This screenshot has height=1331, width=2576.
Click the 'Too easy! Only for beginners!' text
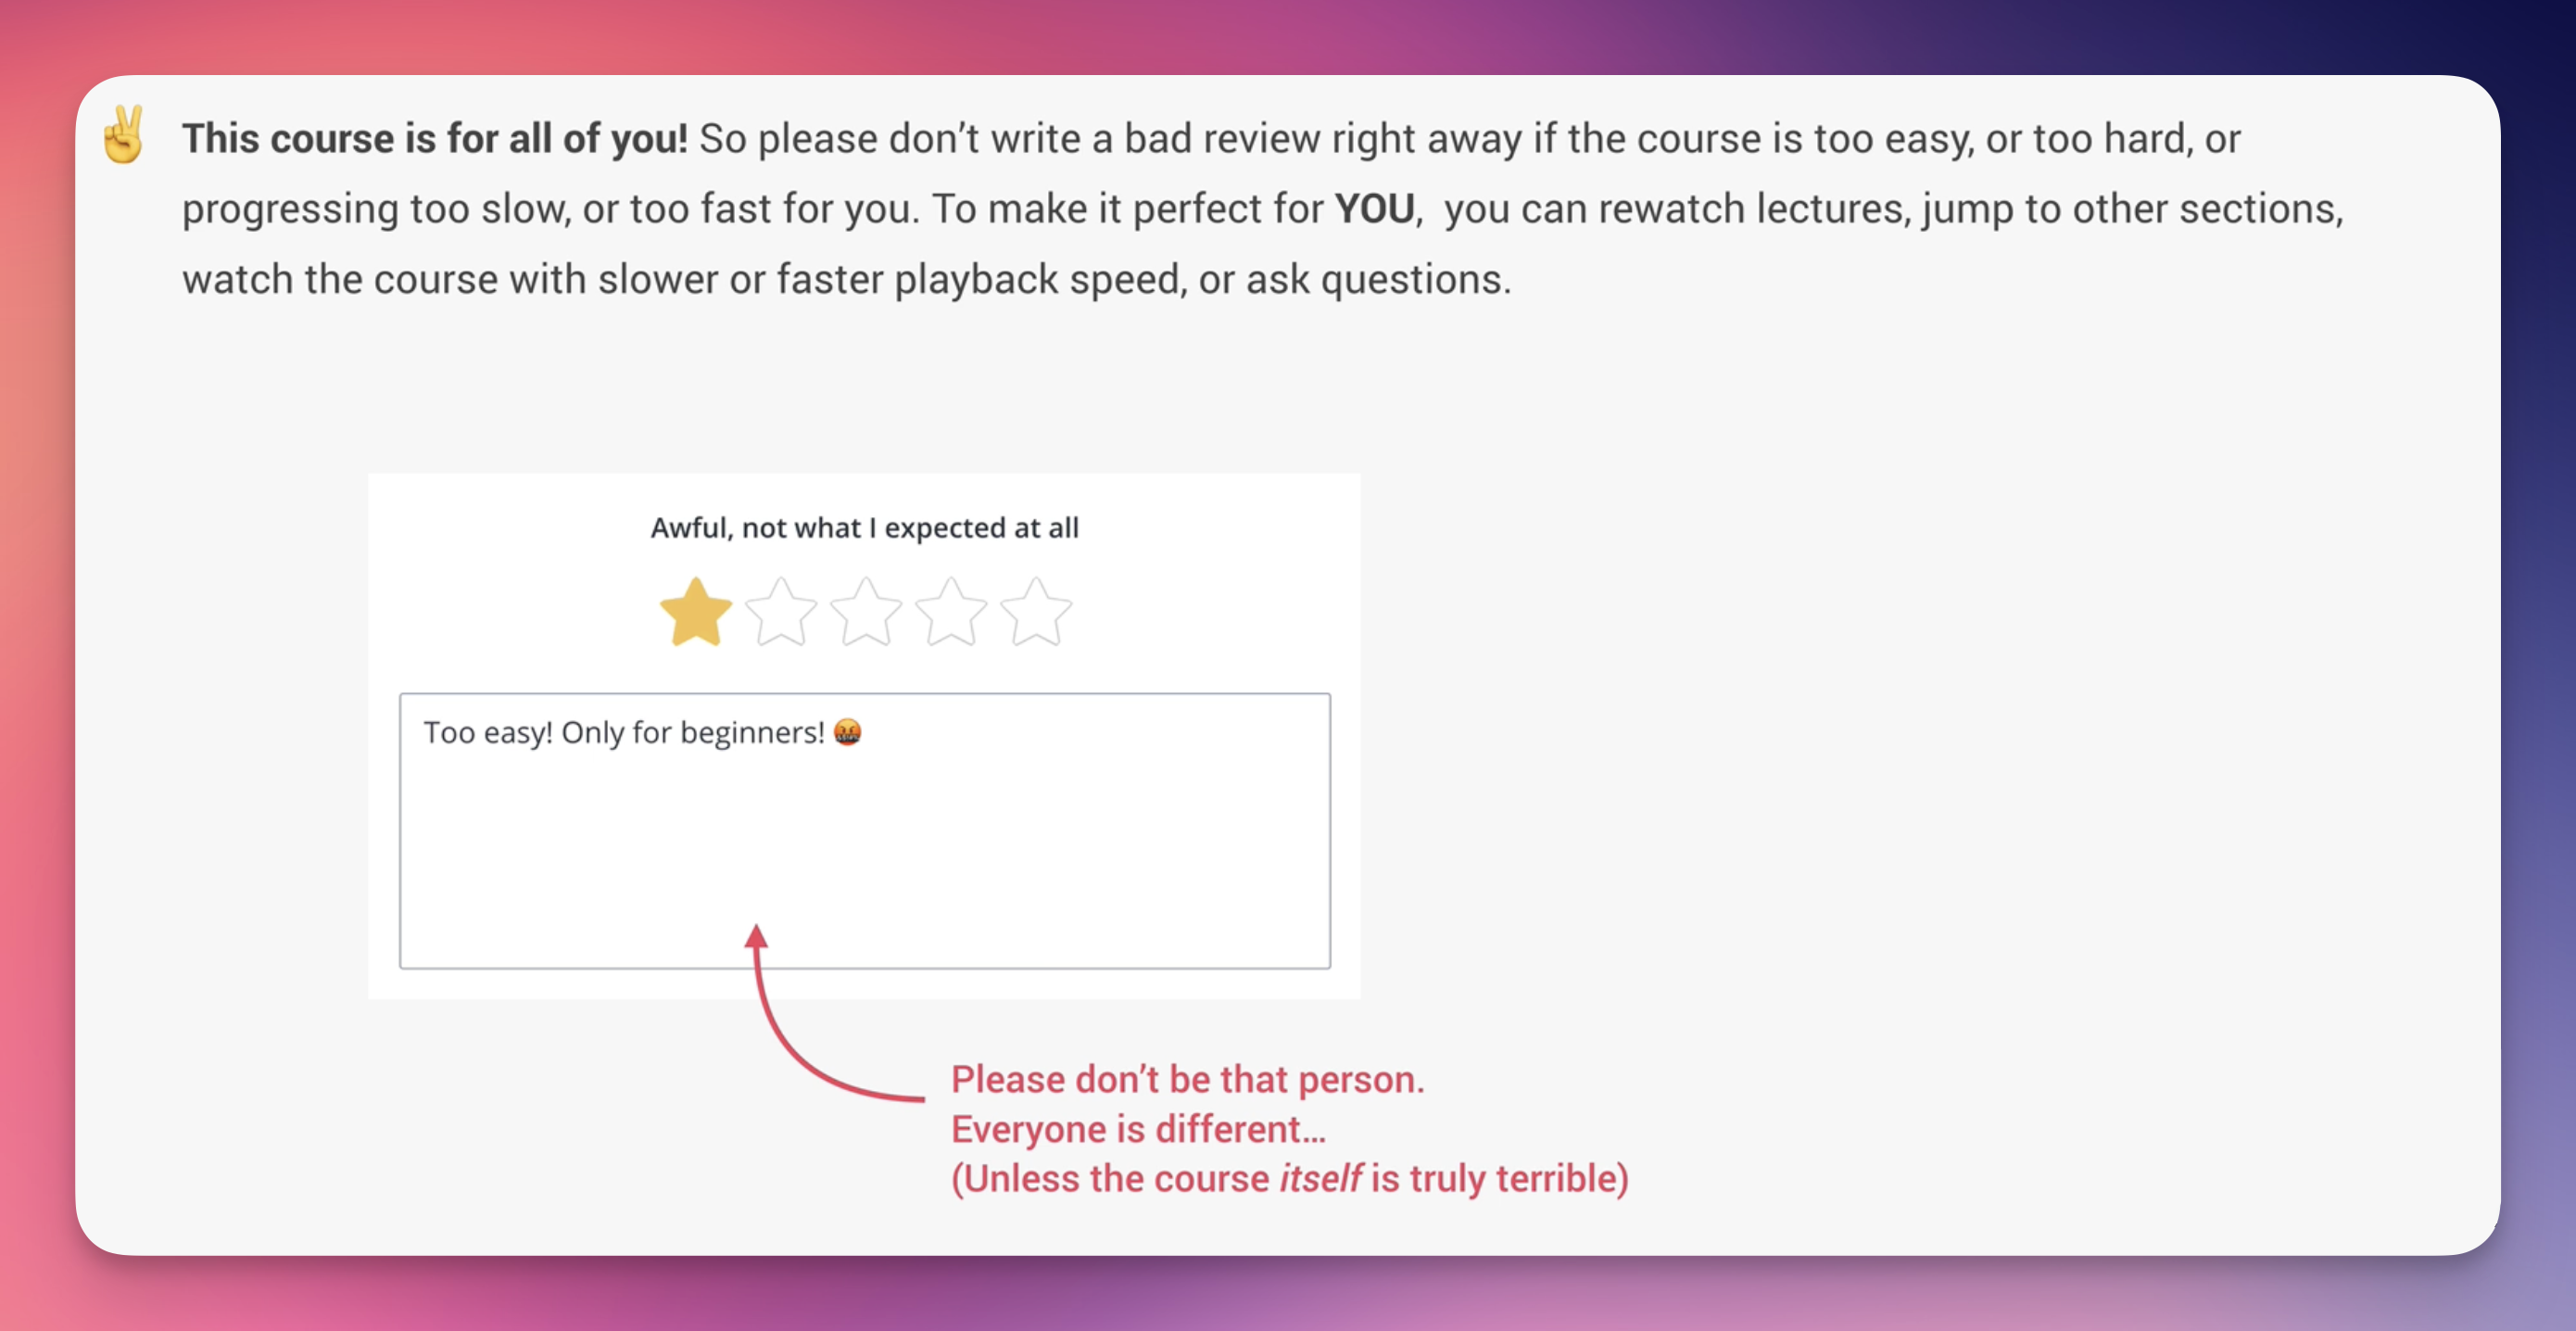coord(624,732)
